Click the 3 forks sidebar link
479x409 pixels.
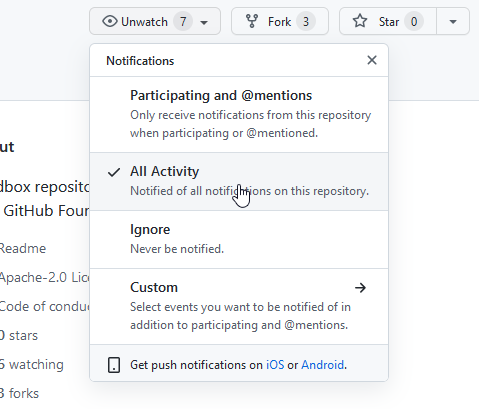19,393
